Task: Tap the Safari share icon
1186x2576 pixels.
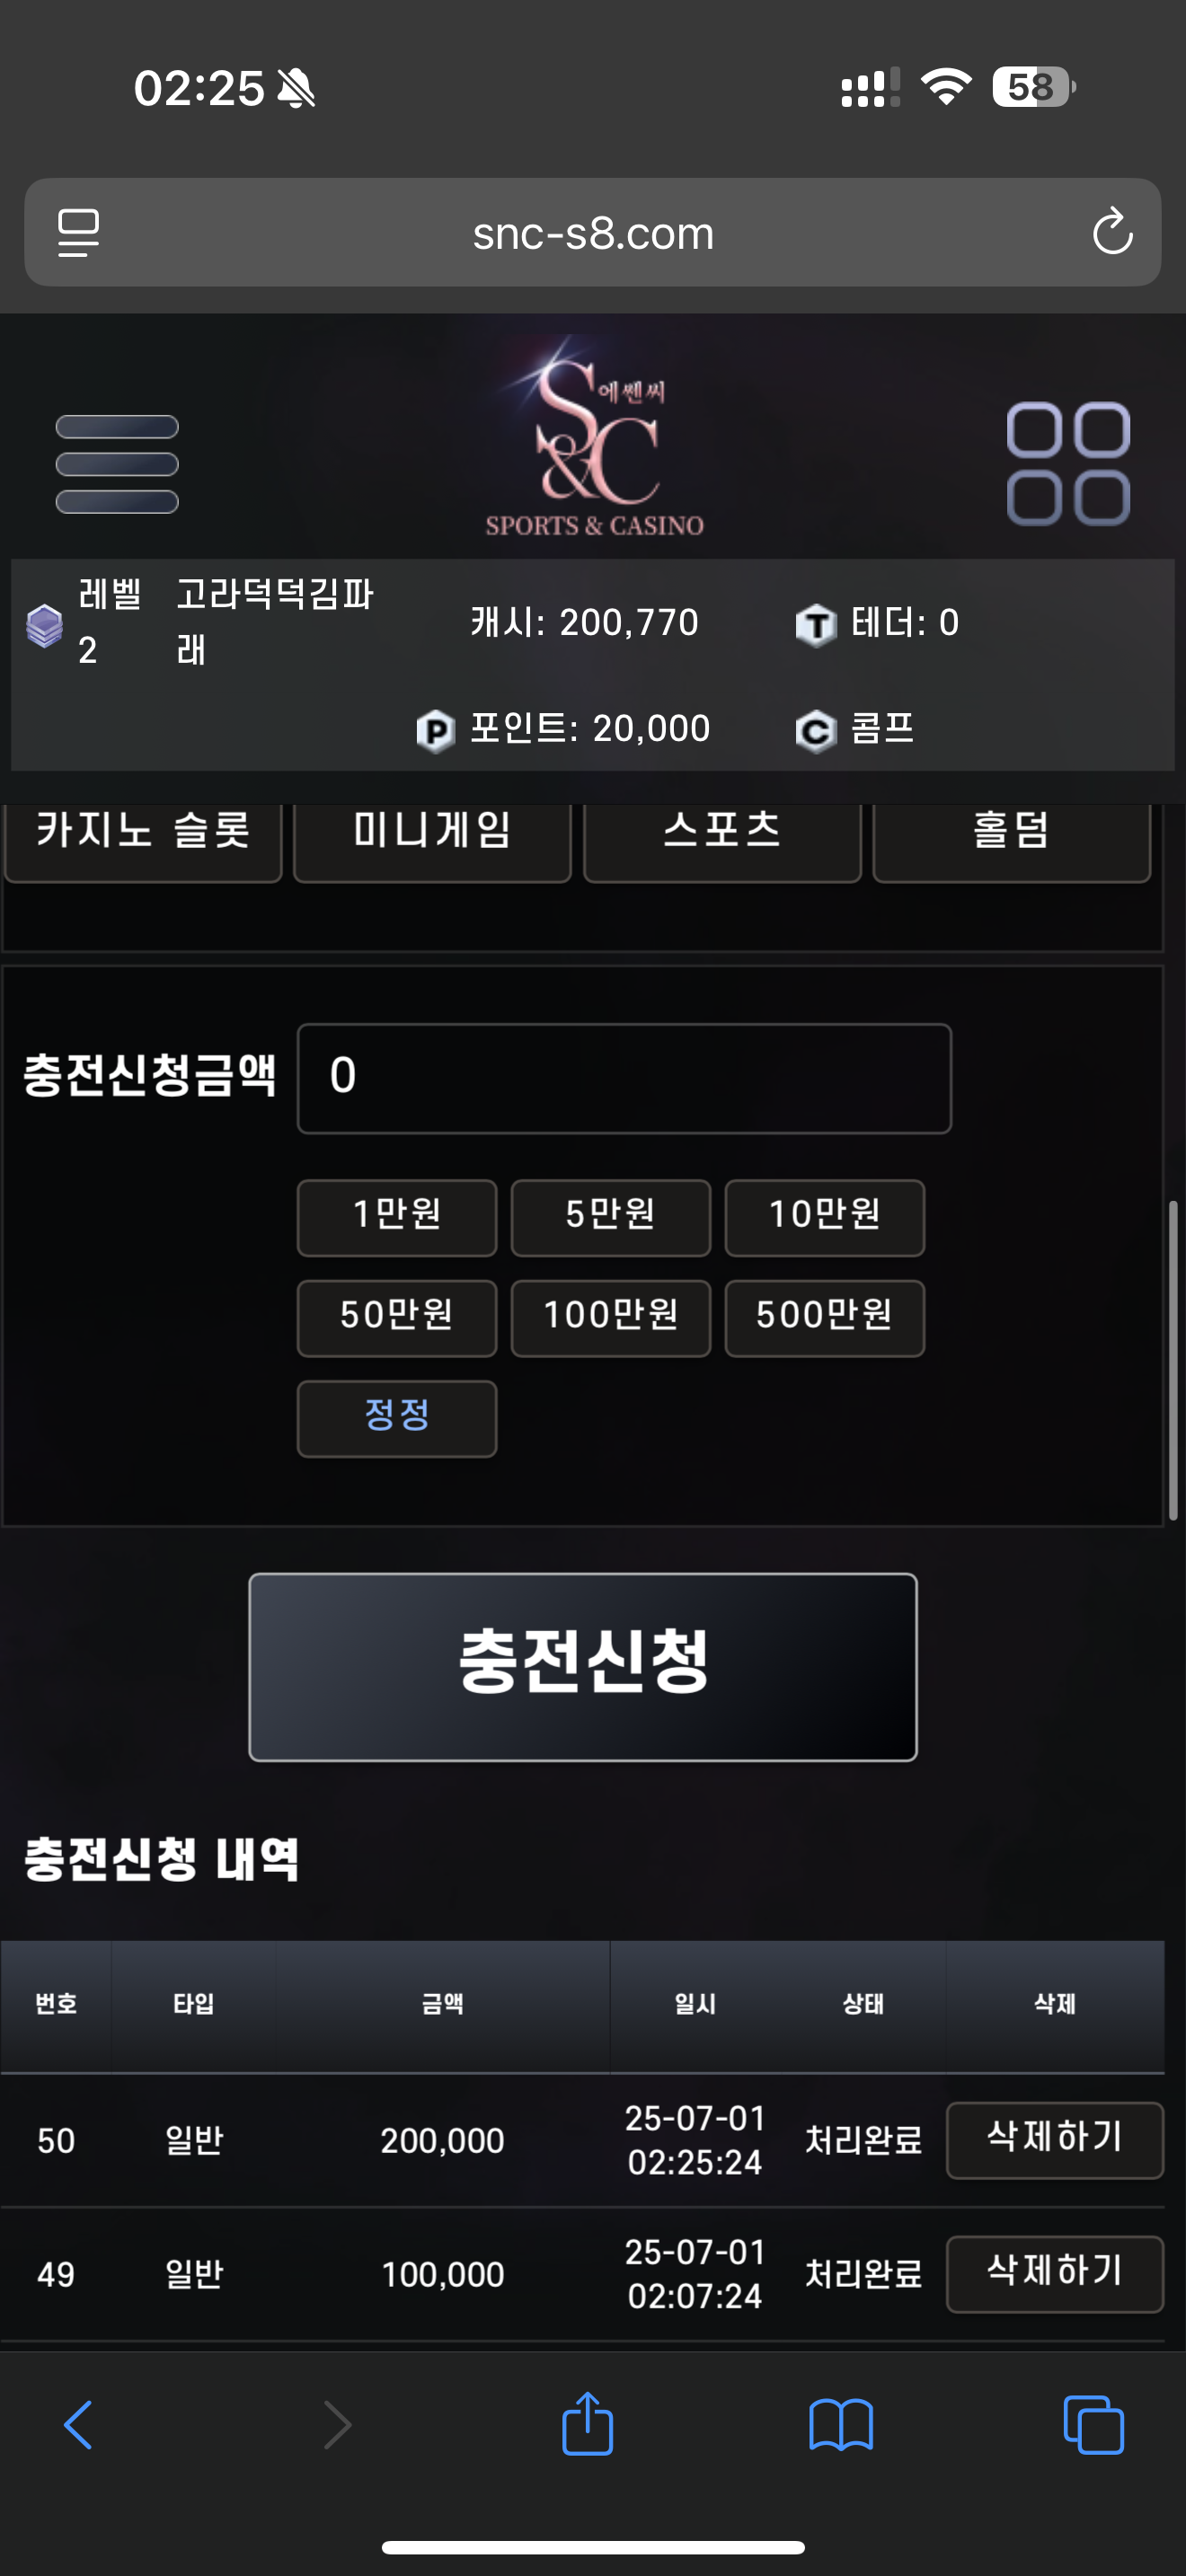Action: 587,2424
